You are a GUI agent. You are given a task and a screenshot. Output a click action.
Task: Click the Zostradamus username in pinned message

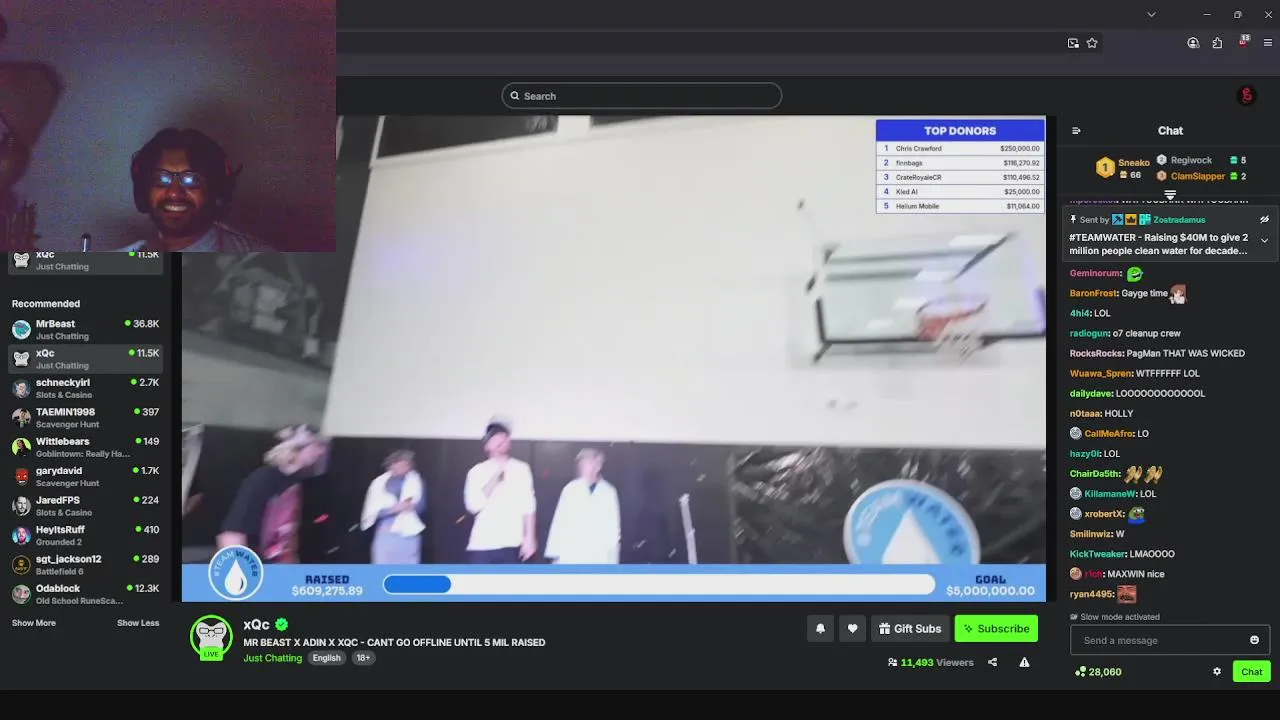tap(1179, 220)
